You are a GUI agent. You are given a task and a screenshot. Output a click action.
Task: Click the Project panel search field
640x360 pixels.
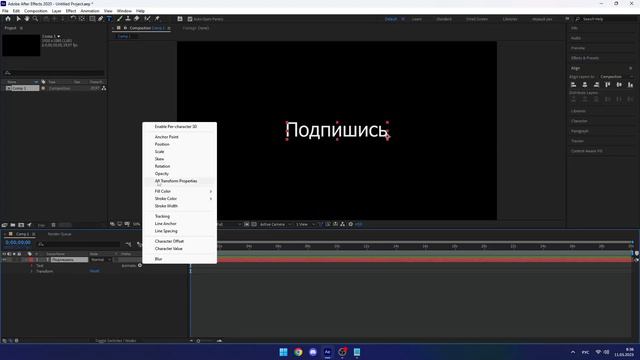[53, 73]
